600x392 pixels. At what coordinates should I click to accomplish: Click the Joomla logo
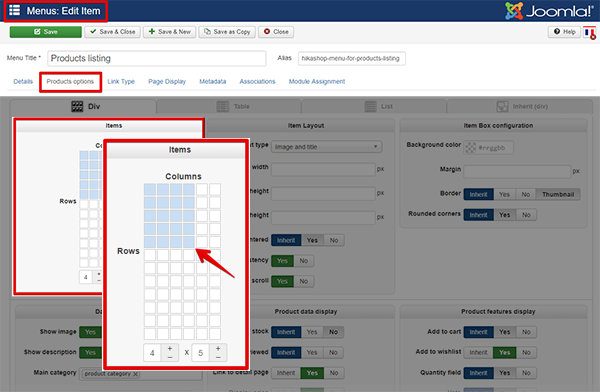(x=548, y=11)
